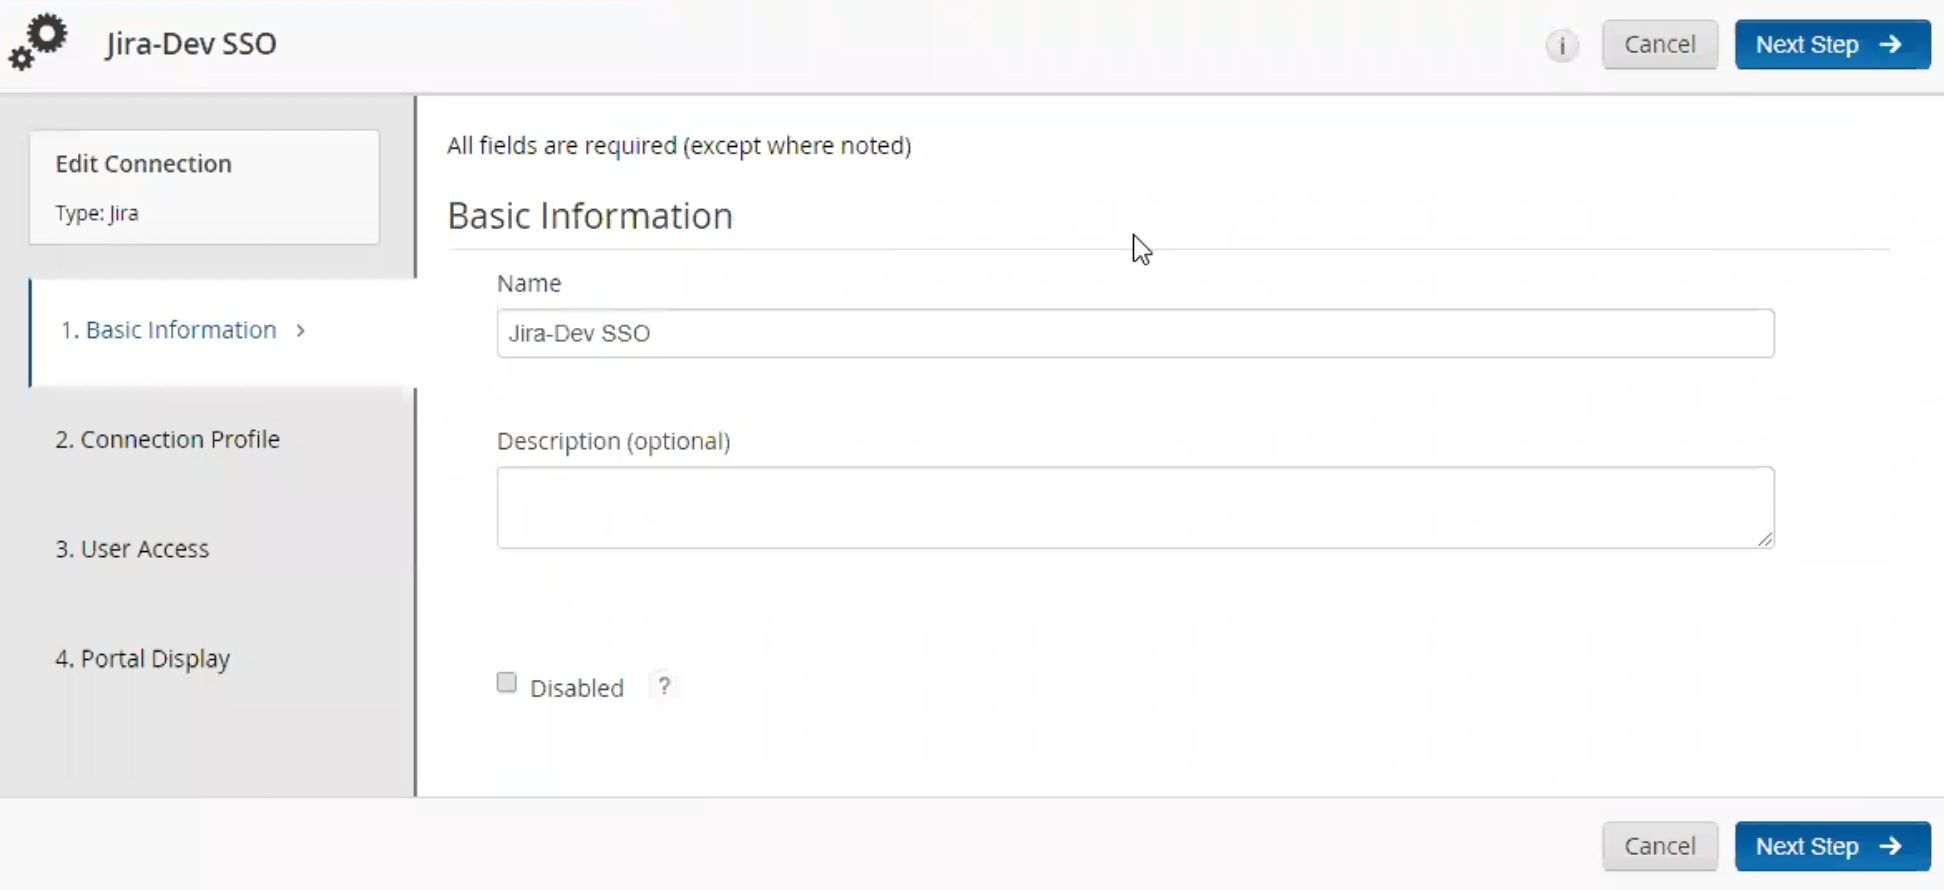Click the Description textarea resize handle
The width and height of the screenshot is (1944, 890).
coord(1765,539)
